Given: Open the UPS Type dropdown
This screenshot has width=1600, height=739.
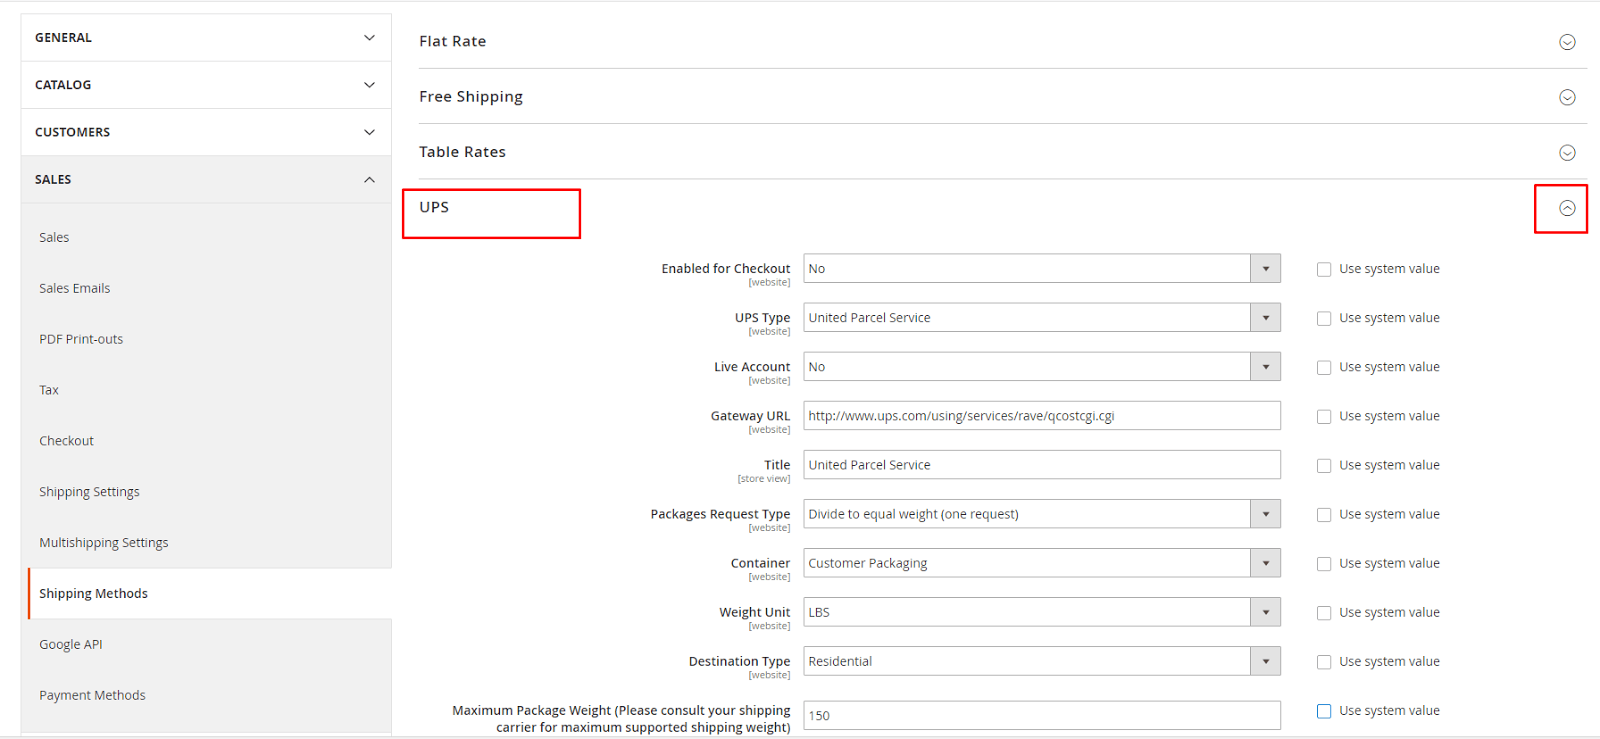Looking at the screenshot, I should tap(1042, 317).
